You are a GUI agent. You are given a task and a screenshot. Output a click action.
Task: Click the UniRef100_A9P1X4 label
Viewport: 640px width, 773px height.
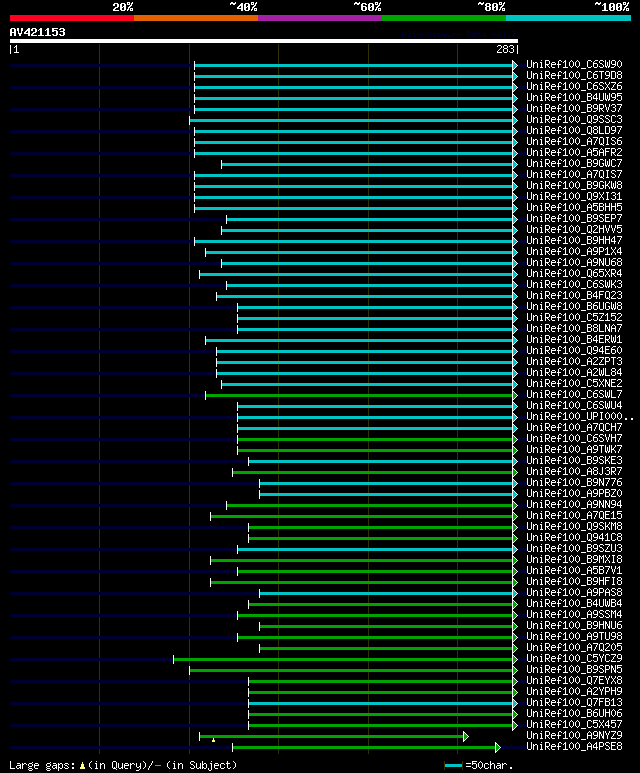pyautogui.click(x=574, y=251)
